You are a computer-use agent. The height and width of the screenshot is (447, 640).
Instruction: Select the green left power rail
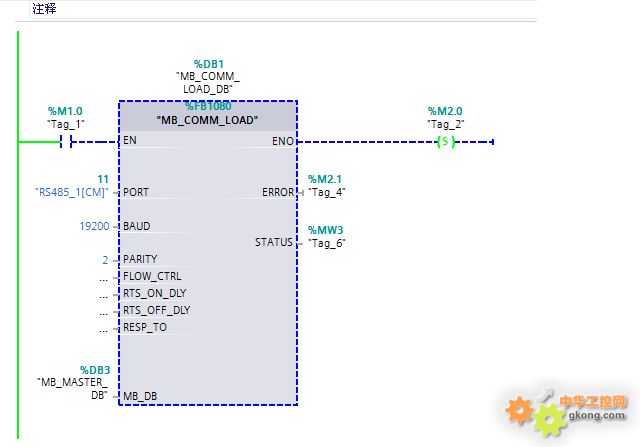tap(18, 235)
